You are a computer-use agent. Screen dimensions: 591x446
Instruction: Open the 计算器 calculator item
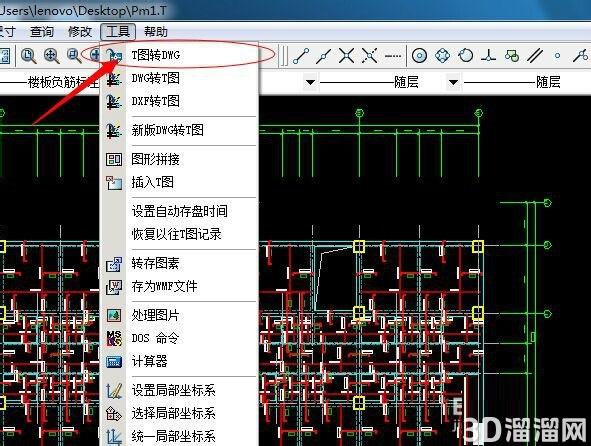click(179, 362)
